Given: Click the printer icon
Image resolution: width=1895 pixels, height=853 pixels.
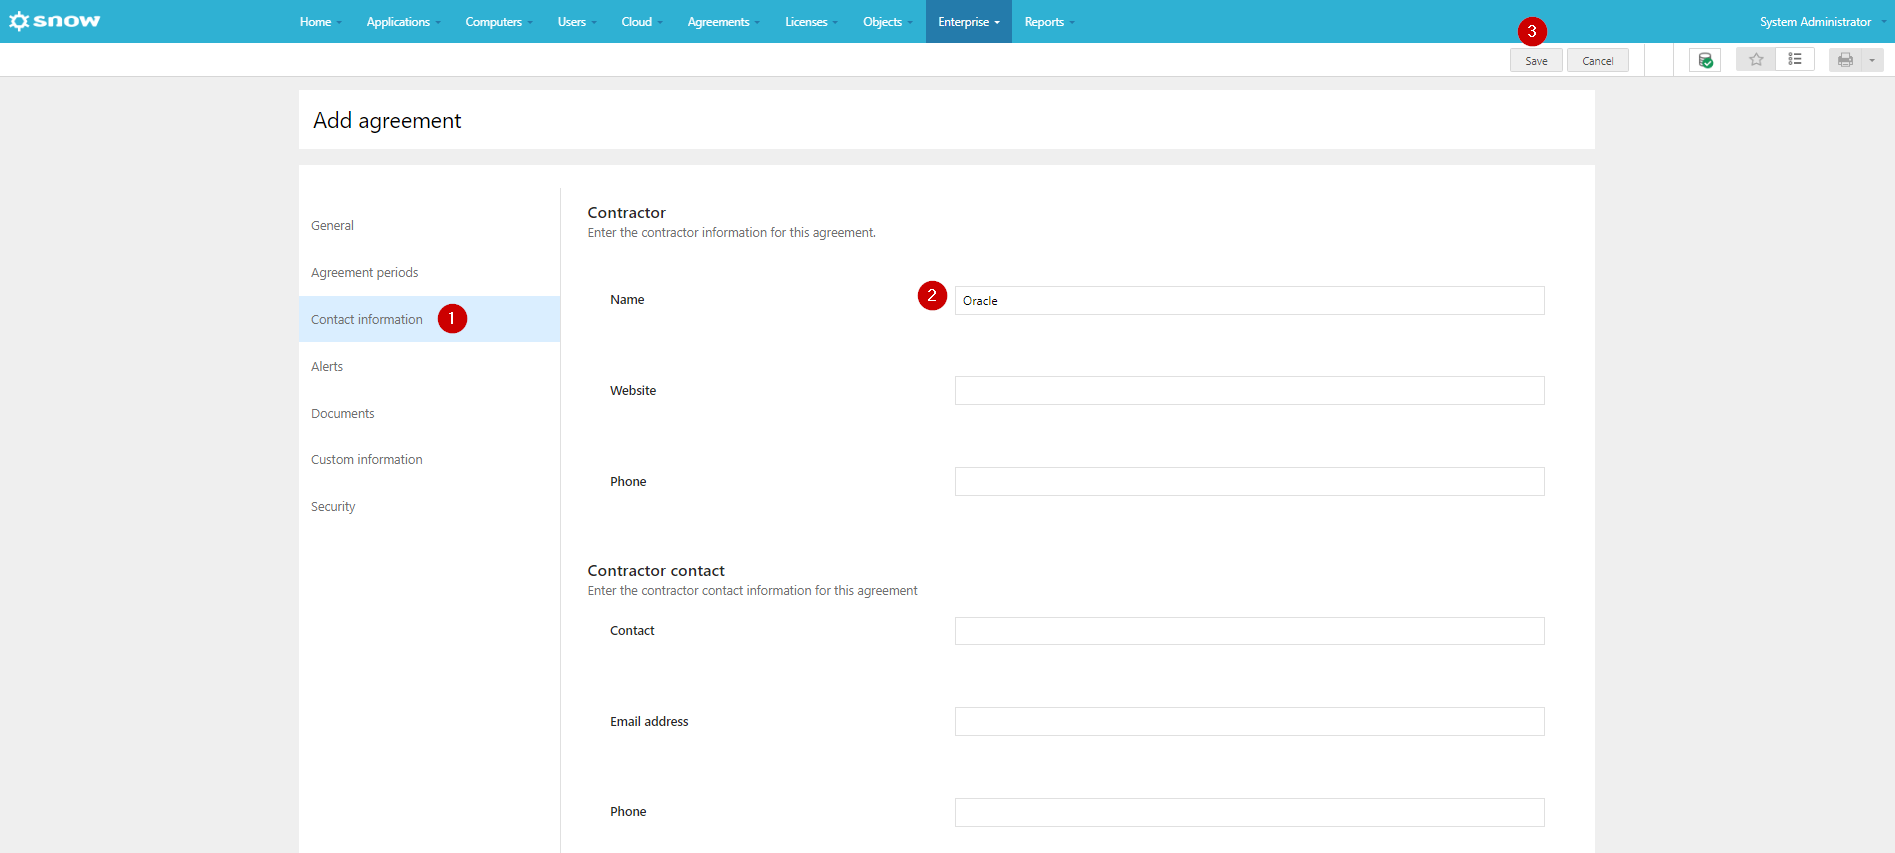Looking at the screenshot, I should coord(1845,60).
